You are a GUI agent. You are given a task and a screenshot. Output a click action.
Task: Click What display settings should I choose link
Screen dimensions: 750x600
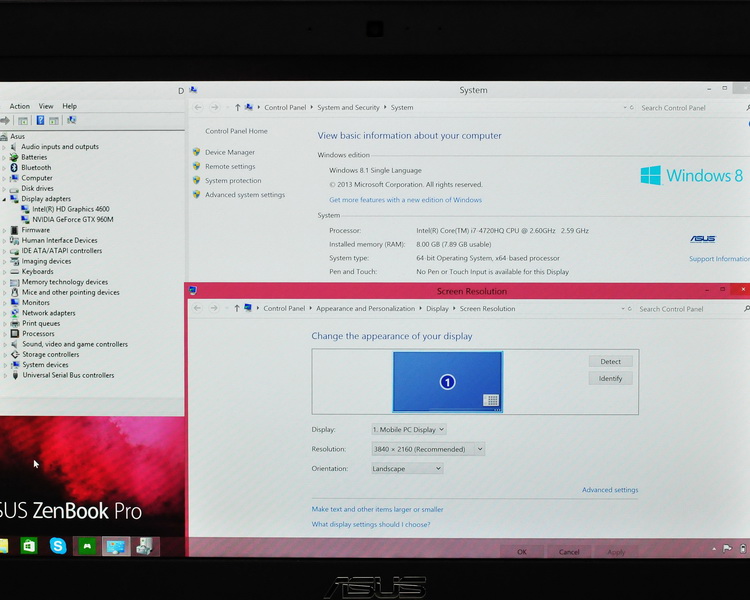[371, 524]
